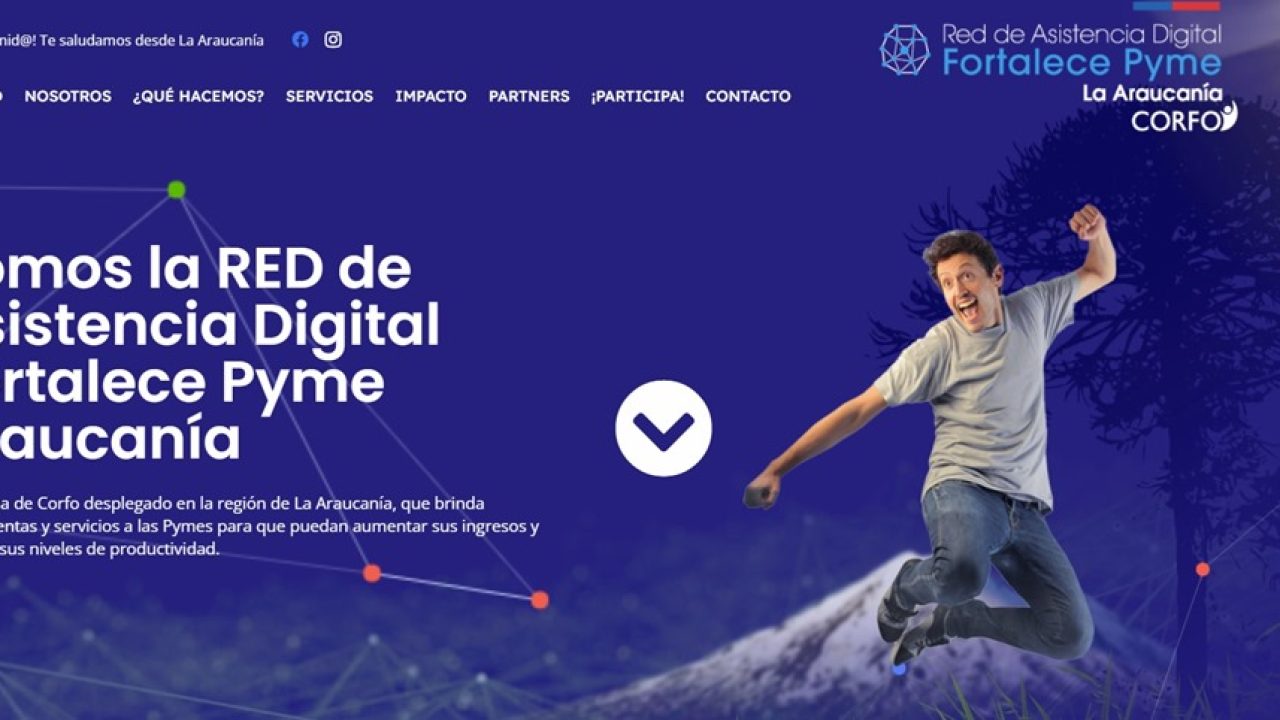Click the hero headline RED de Asistencia Digital
1280x720 pixels.
coord(220,354)
